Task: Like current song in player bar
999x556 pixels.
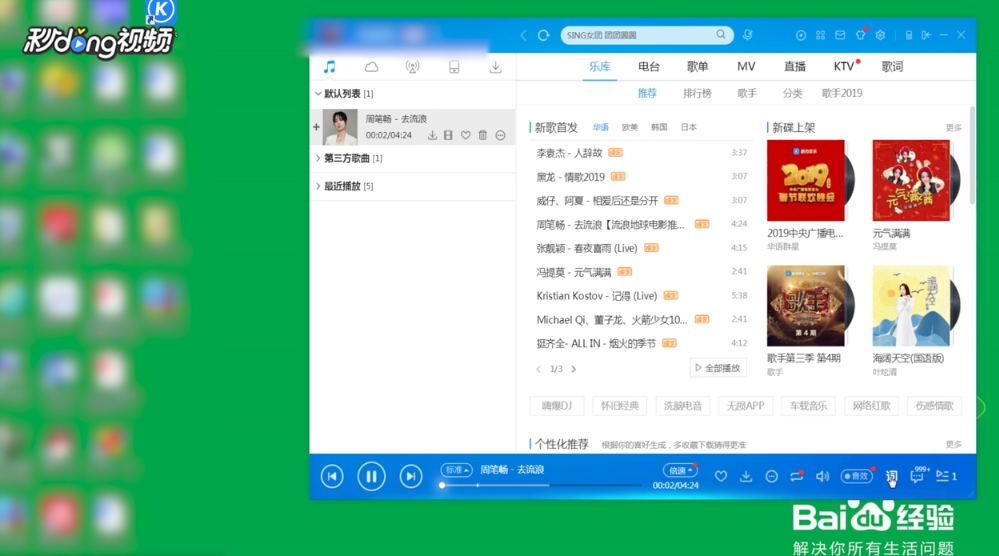Action: [x=721, y=476]
